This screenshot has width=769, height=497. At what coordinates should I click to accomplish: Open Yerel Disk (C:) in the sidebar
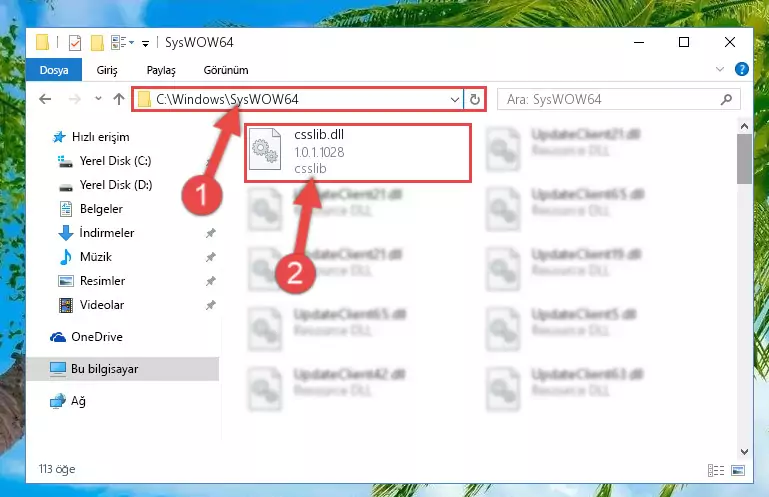(115, 161)
